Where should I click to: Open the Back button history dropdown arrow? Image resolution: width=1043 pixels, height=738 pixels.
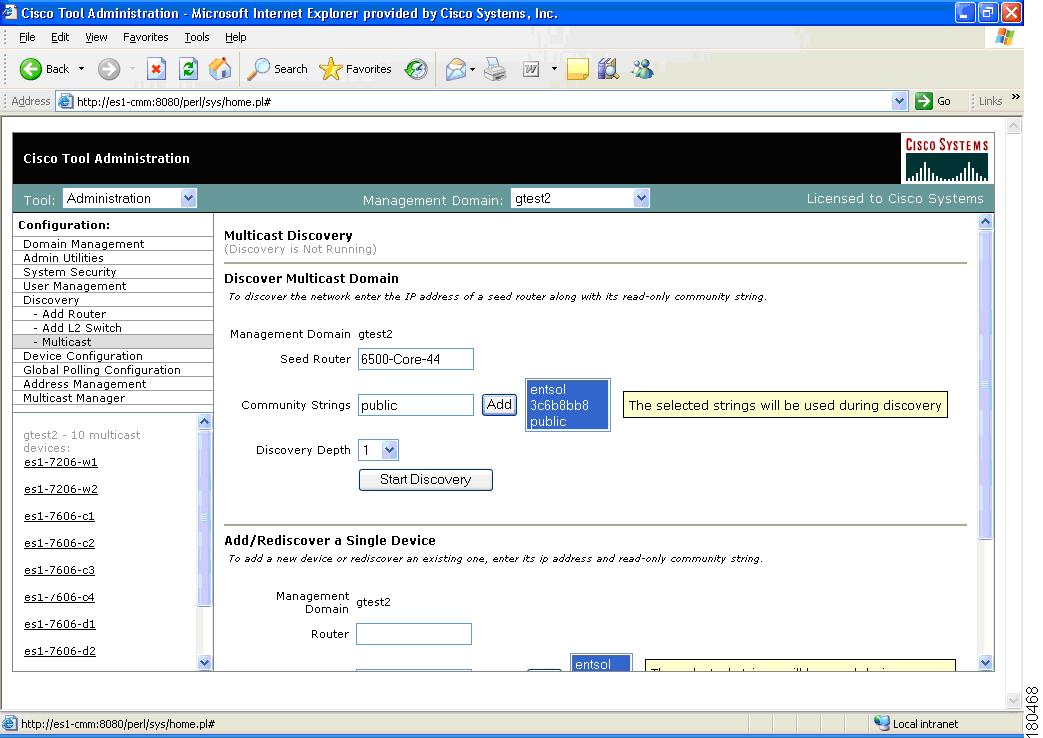pyautogui.click(x=81, y=69)
